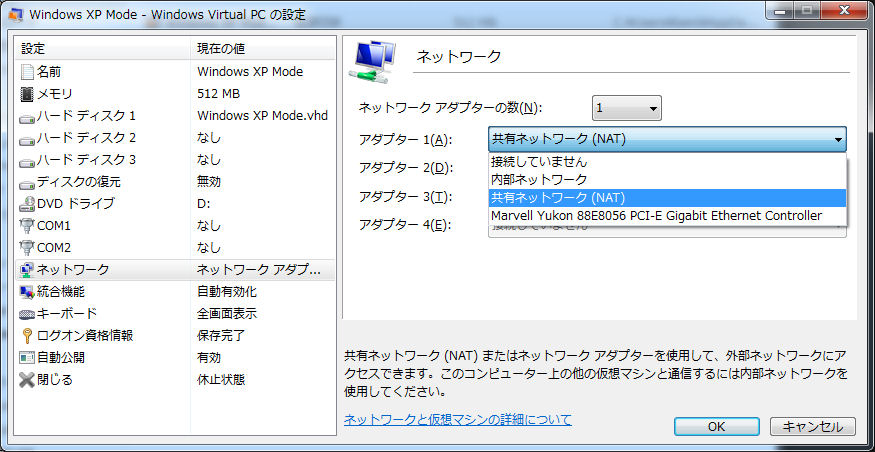Image resolution: width=875 pixels, height=452 pixels.
Task: Click the ハード ディスク 1 drive icon
Action: 27,117
